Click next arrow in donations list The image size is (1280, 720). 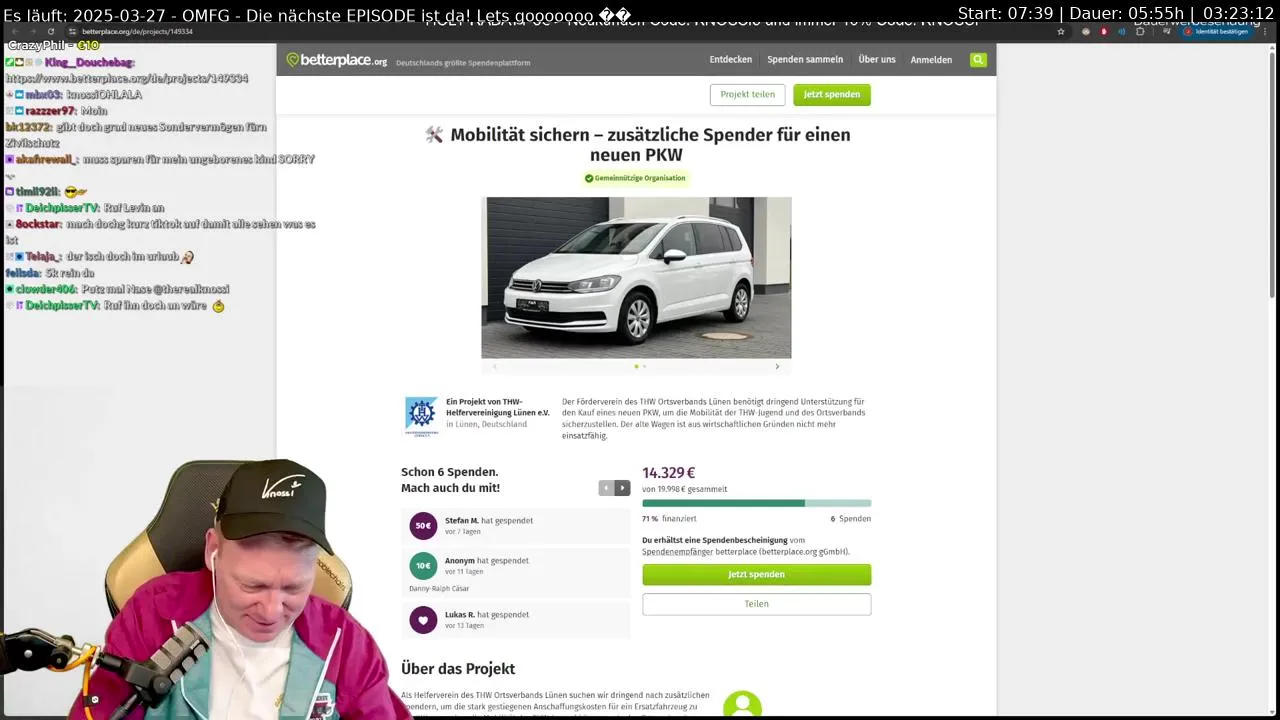[622, 488]
